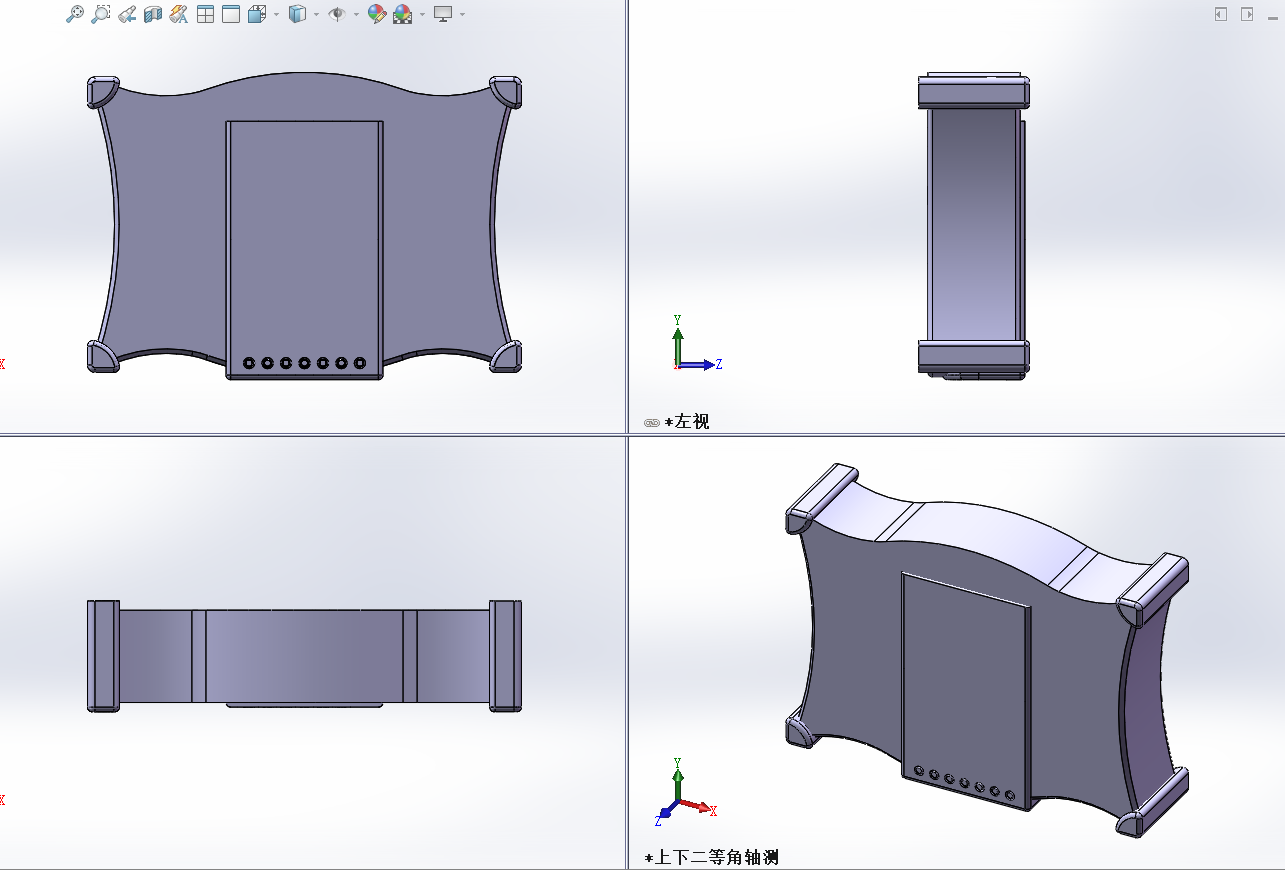Click the View Settings monitor icon
This screenshot has width=1285, height=870.
[442, 14]
